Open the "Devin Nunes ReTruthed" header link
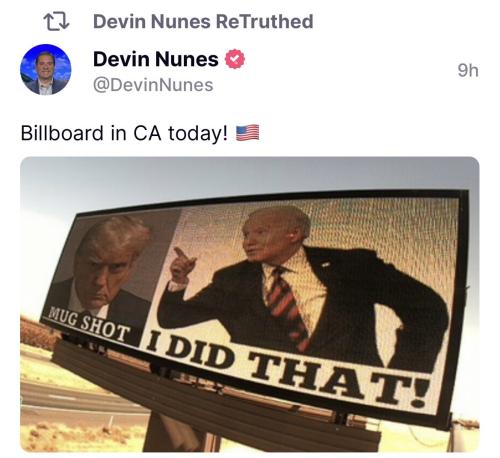This screenshot has width=500, height=458. [x=203, y=22]
